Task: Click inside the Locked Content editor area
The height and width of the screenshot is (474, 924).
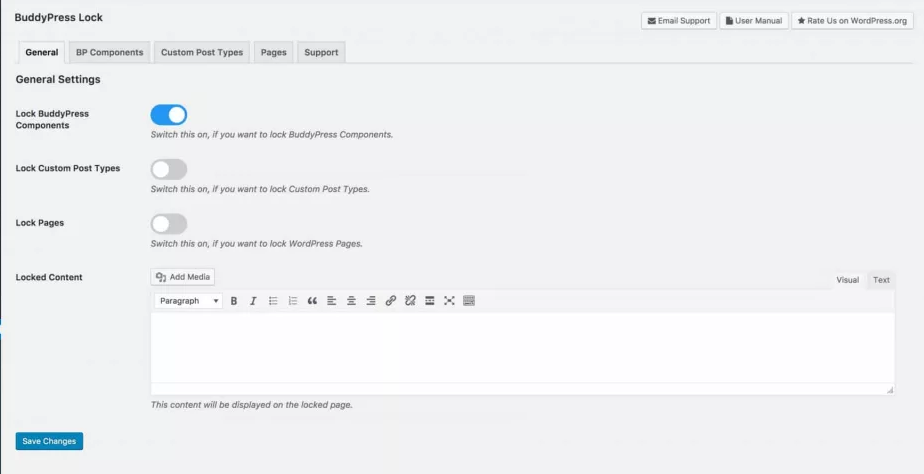Action: tap(520, 347)
